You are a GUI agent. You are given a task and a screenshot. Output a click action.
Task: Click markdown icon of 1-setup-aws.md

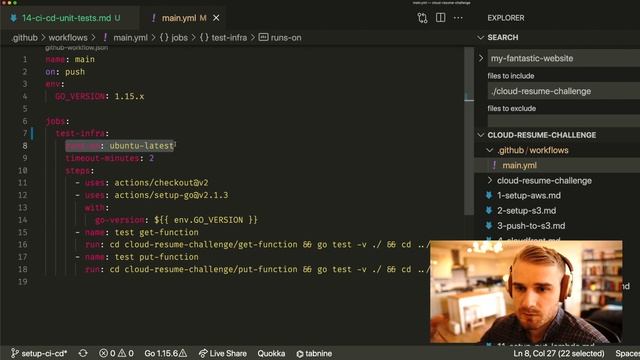(489, 196)
